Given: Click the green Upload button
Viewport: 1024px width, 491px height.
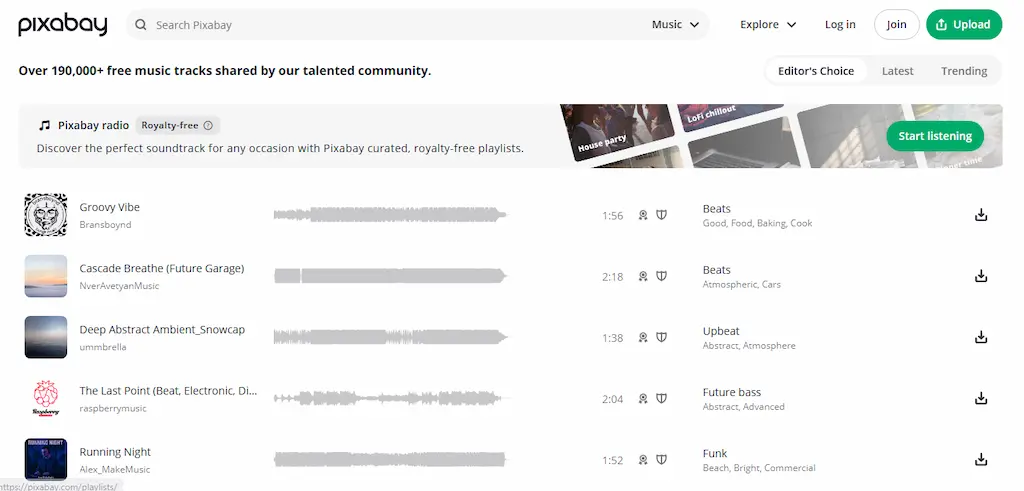Looking at the screenshot, I should [x=964, y=25].
